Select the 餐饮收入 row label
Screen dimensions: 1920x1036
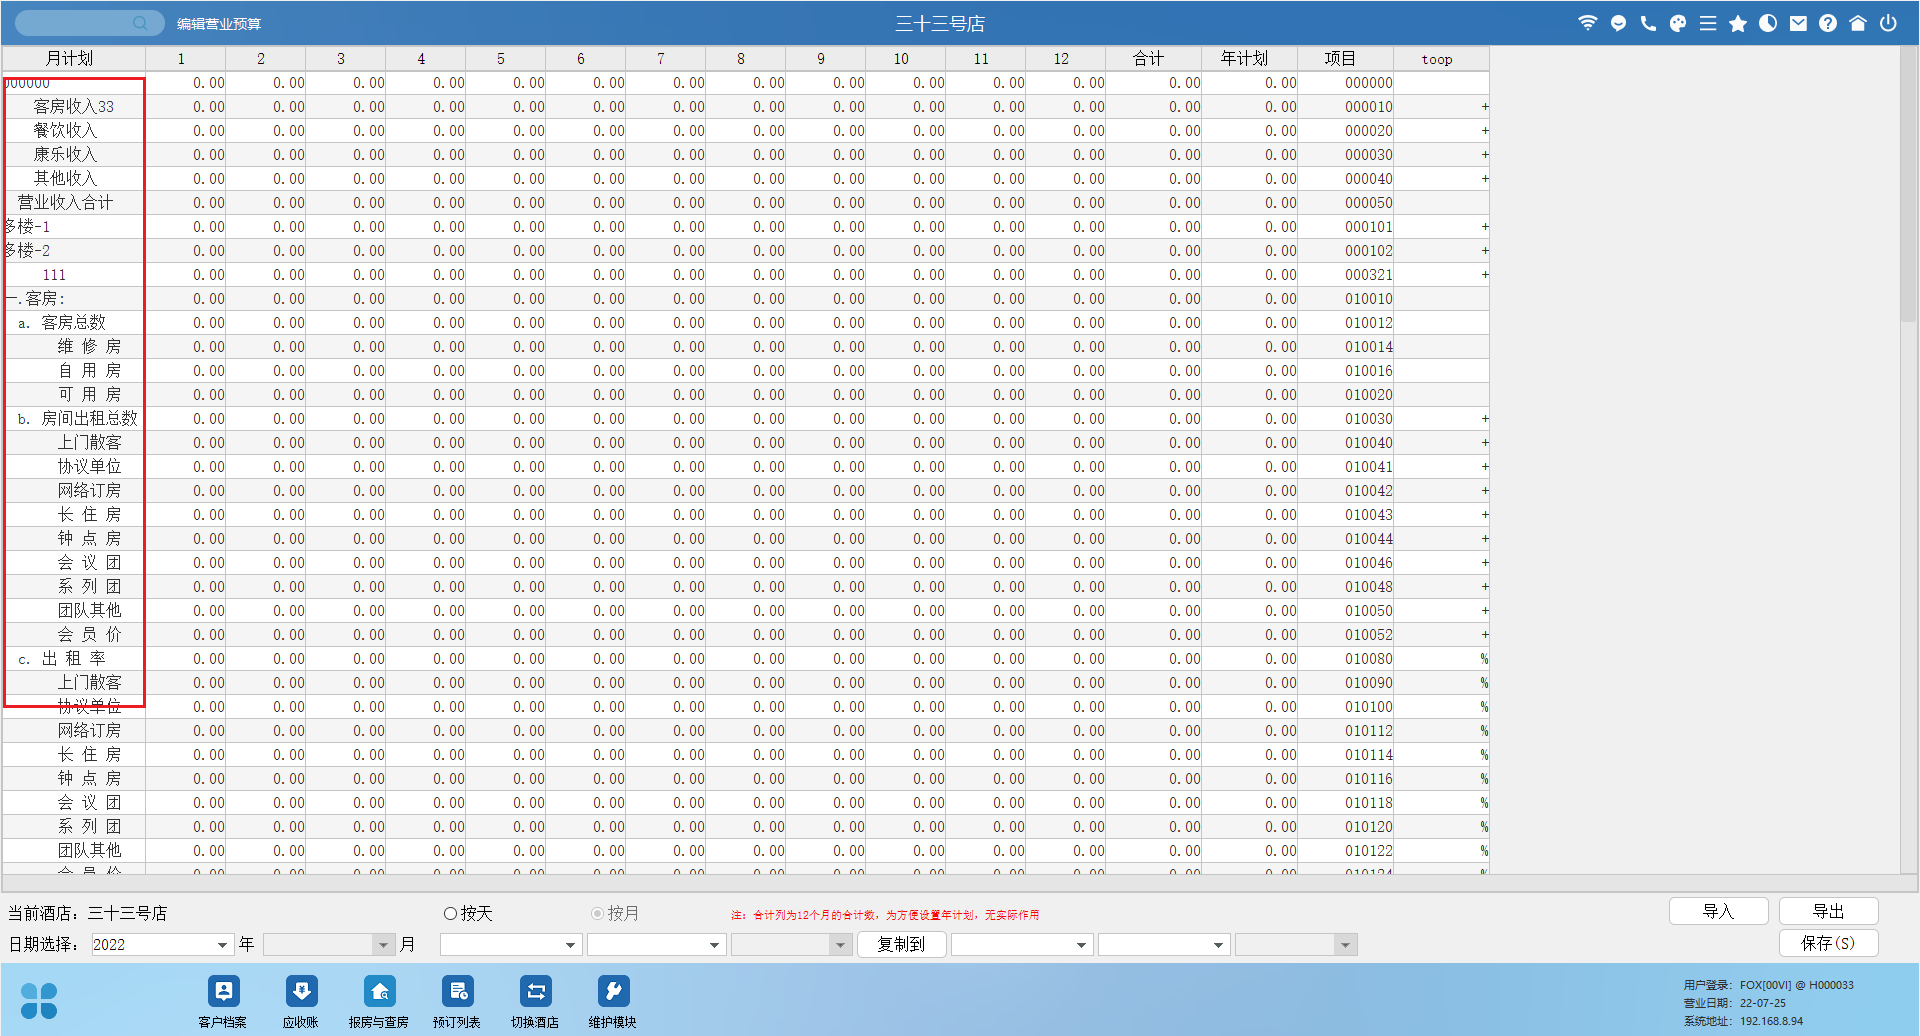pos(65,131)
